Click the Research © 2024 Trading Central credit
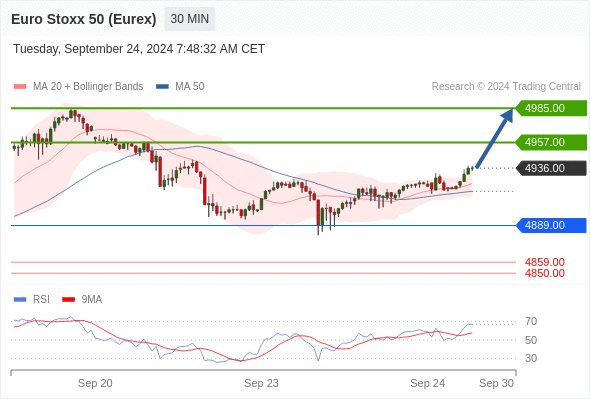Screen dimensions: 590x400 click(x=506, y=87)
